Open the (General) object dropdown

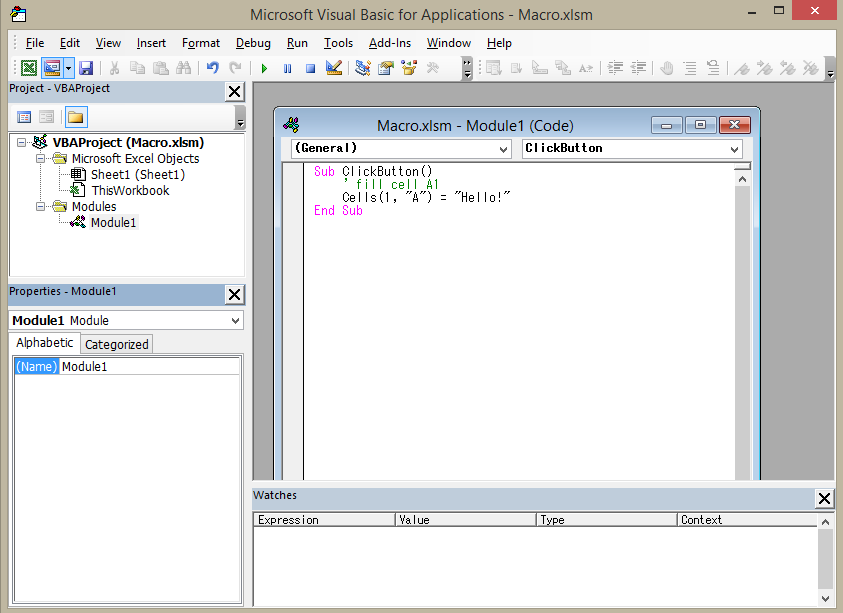(x=503, y=149)
